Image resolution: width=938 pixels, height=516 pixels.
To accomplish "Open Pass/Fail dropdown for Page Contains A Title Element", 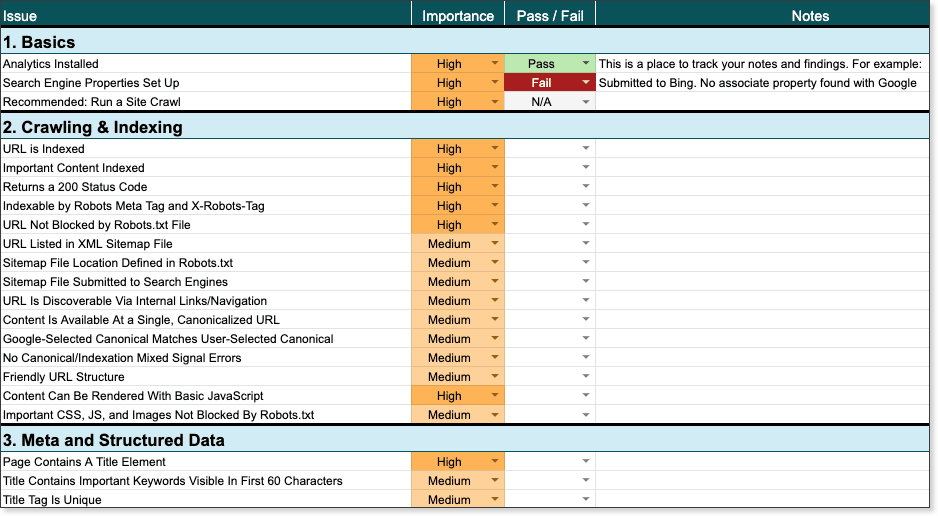I will coord(586,462).
